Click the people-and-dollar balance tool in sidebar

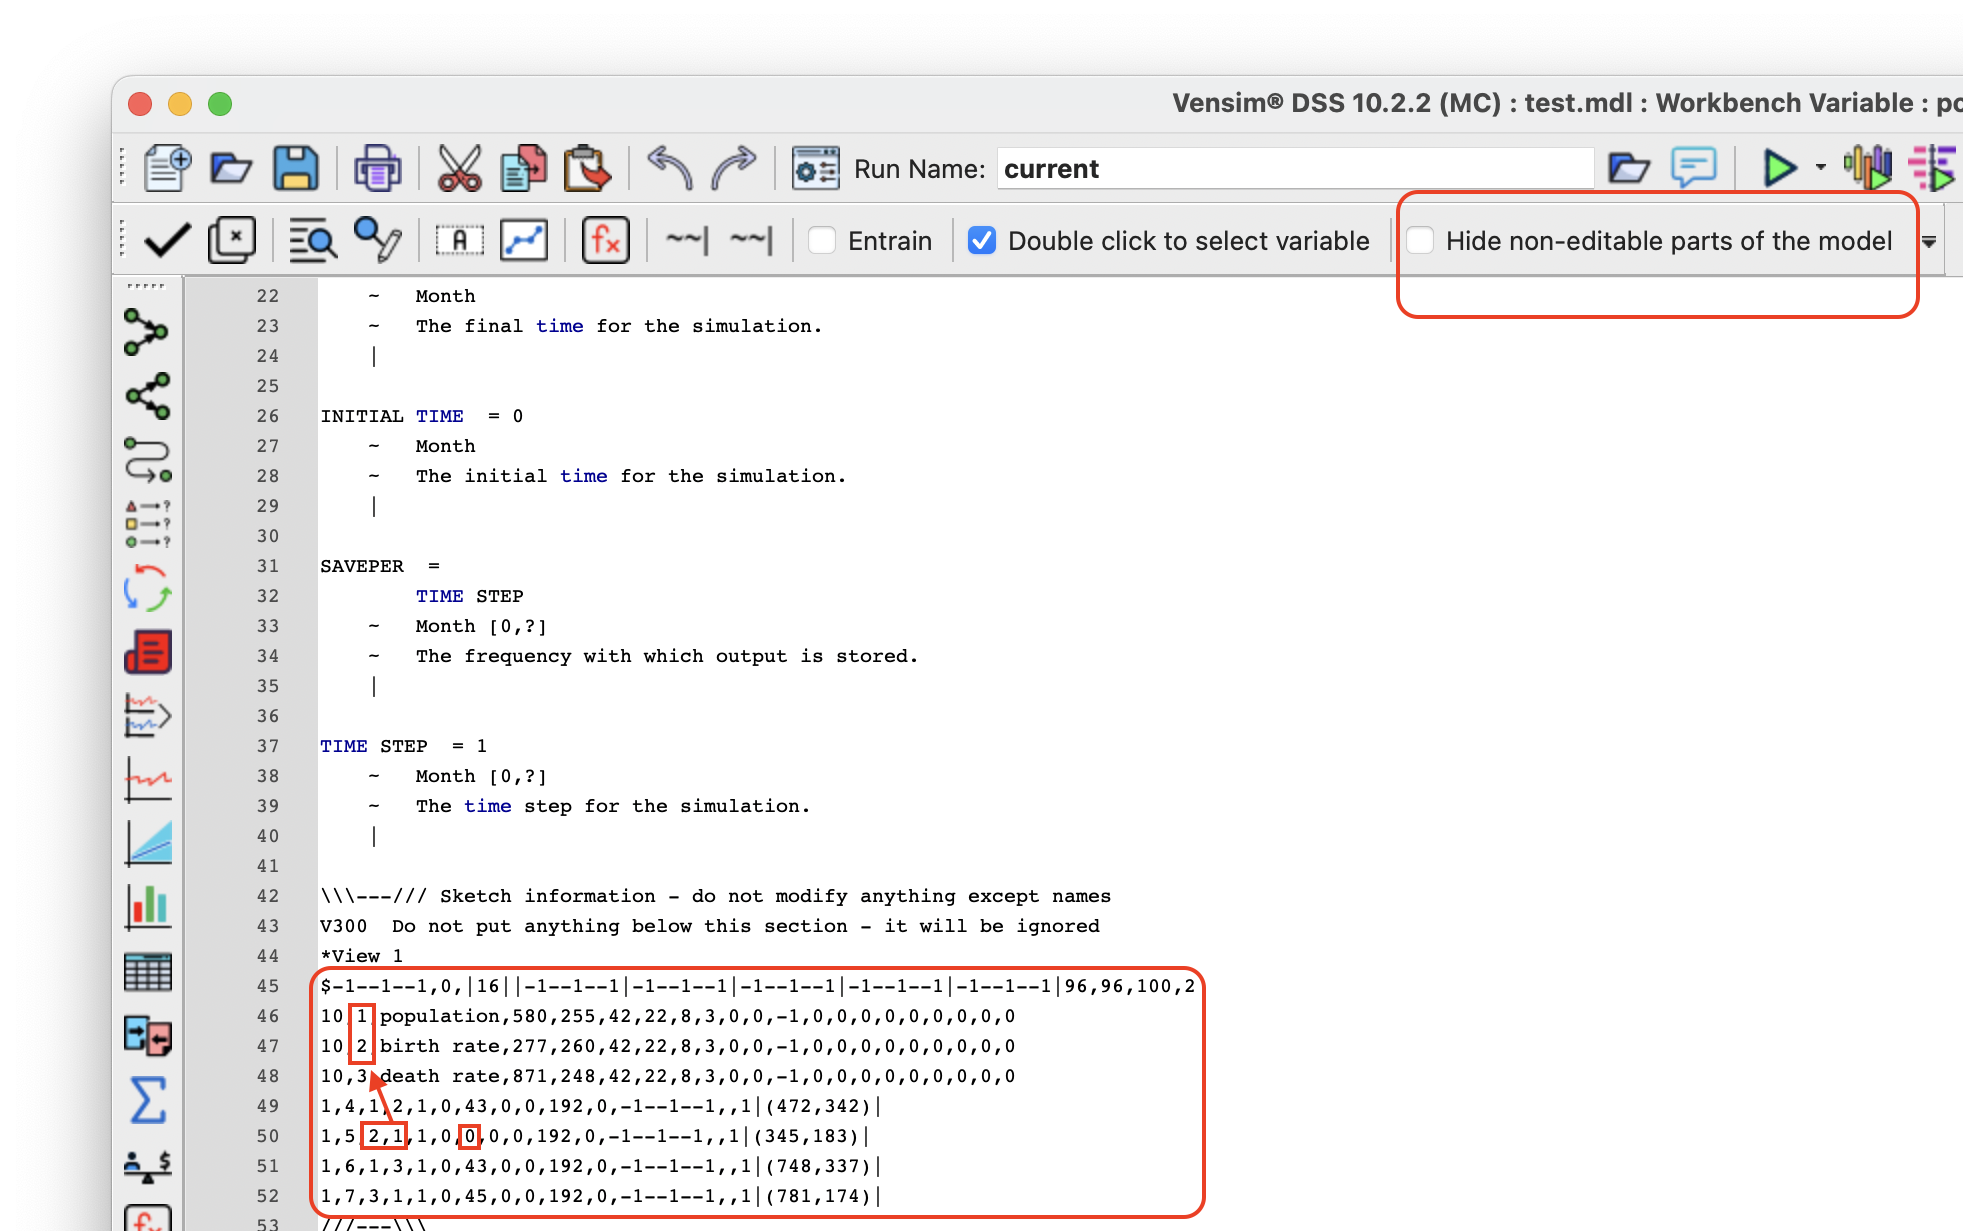tap(147, 1164)
